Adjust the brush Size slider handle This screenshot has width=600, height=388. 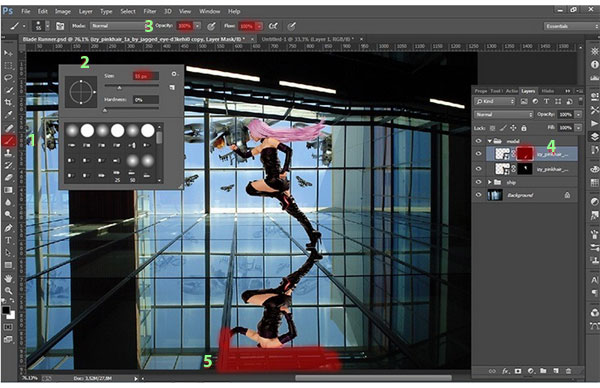(119, 88)
